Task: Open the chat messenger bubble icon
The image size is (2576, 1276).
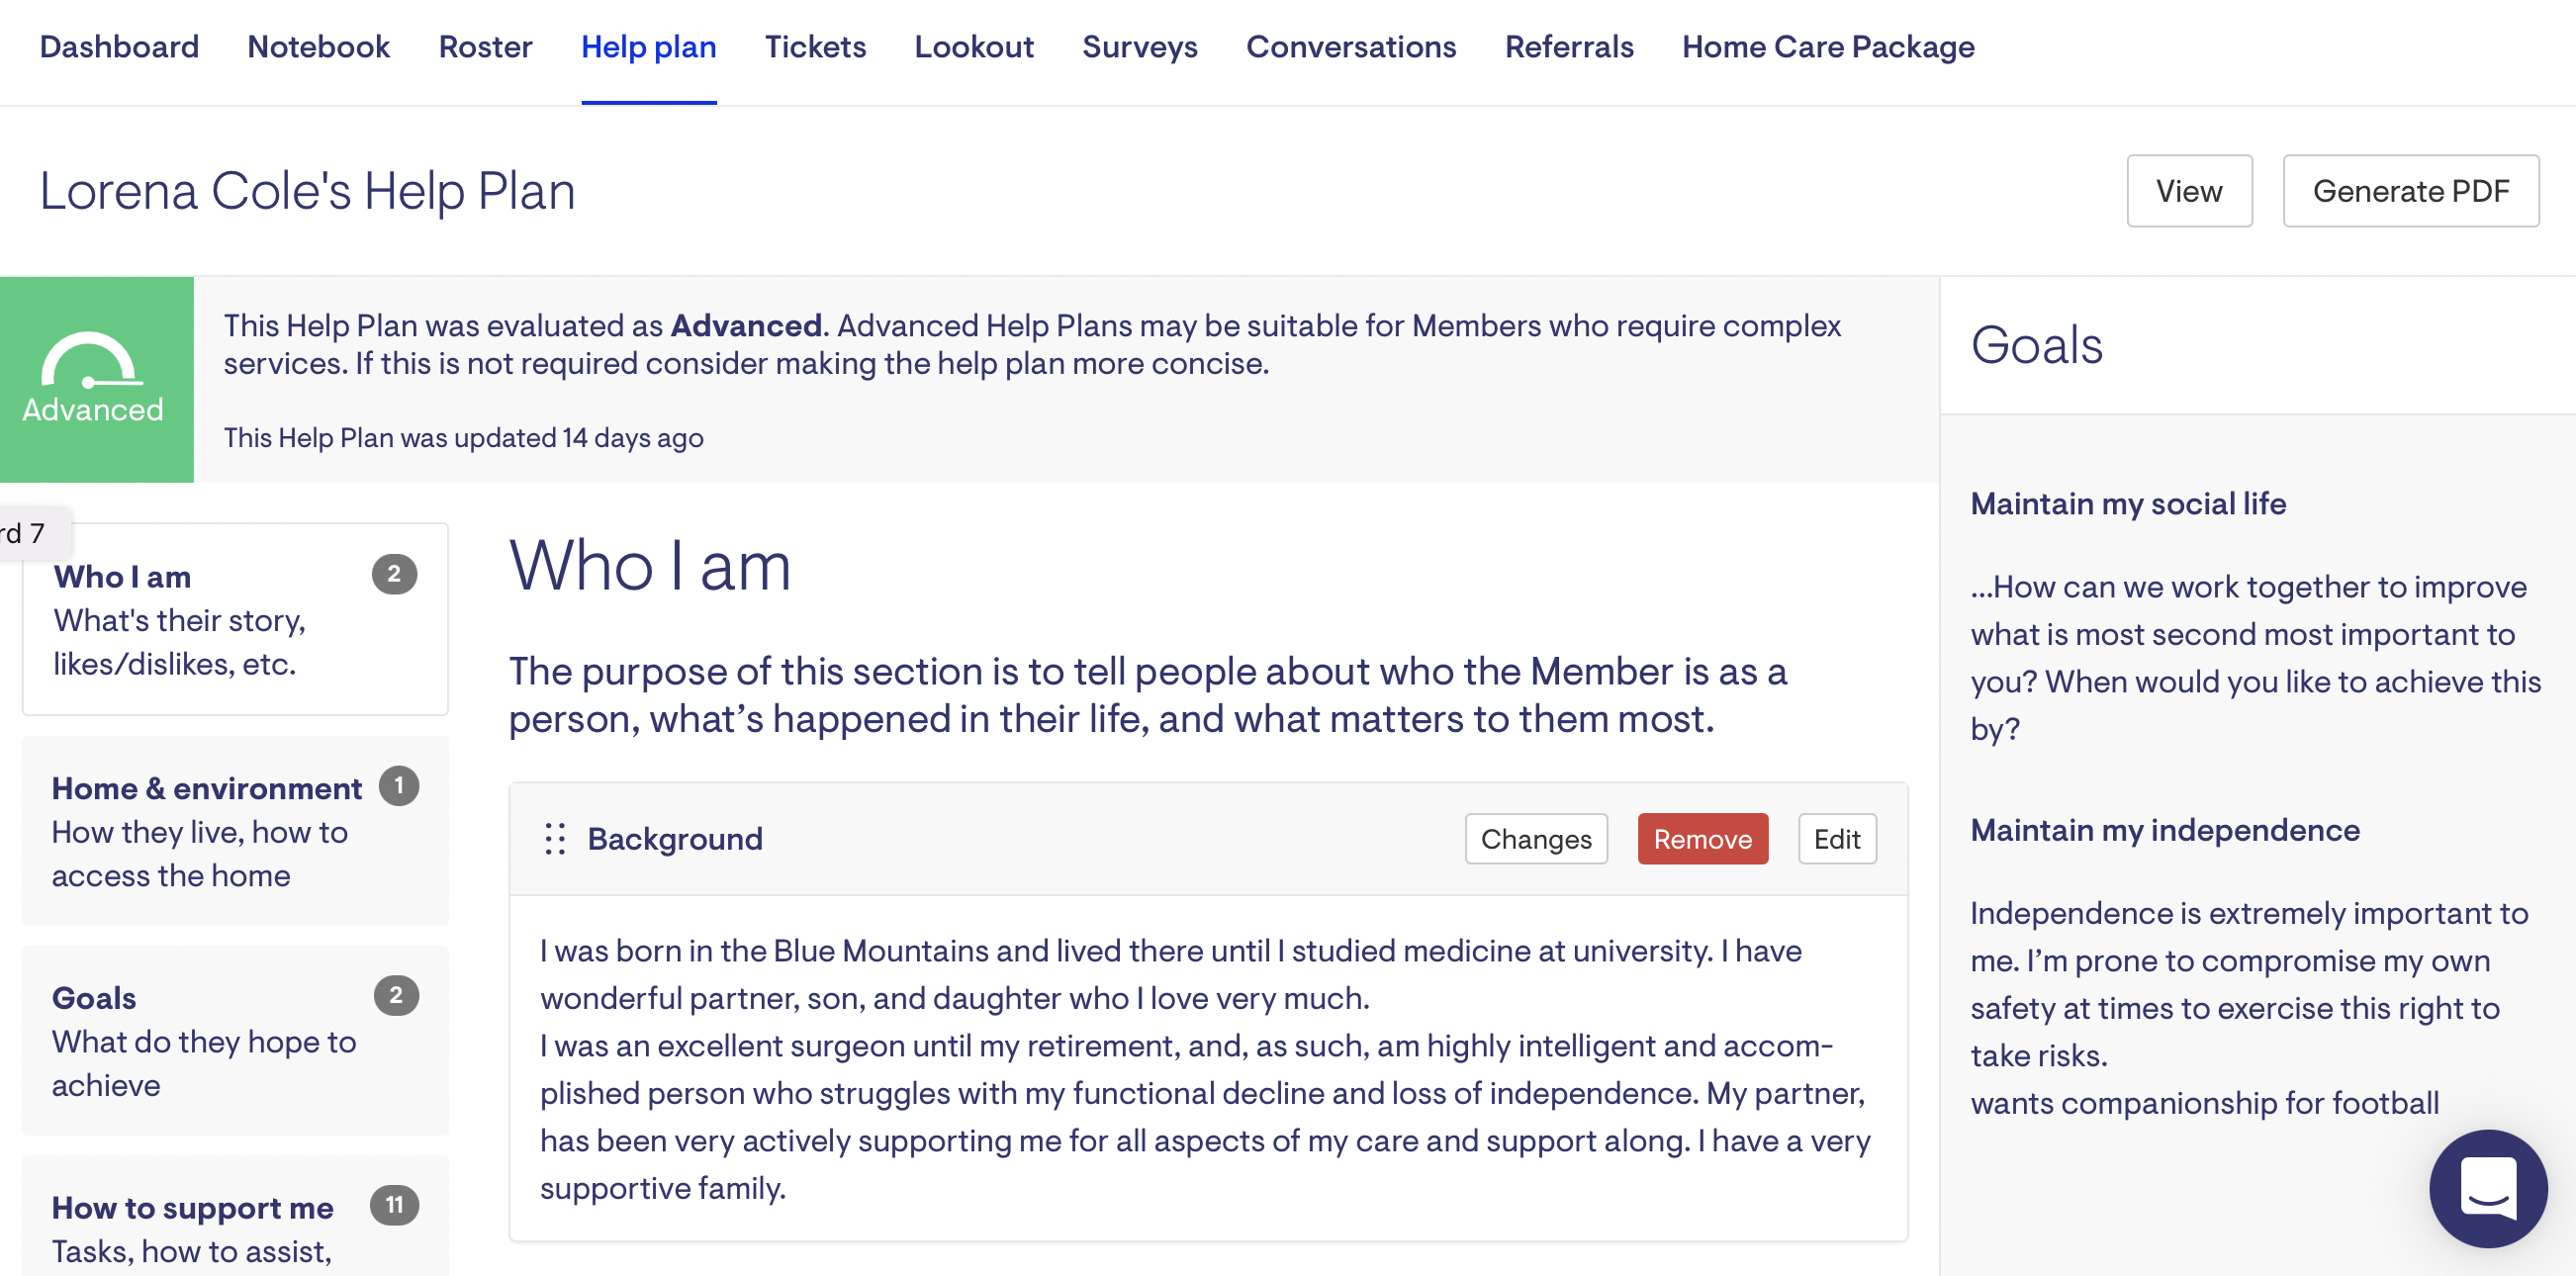Action: pos(2487,1187)
